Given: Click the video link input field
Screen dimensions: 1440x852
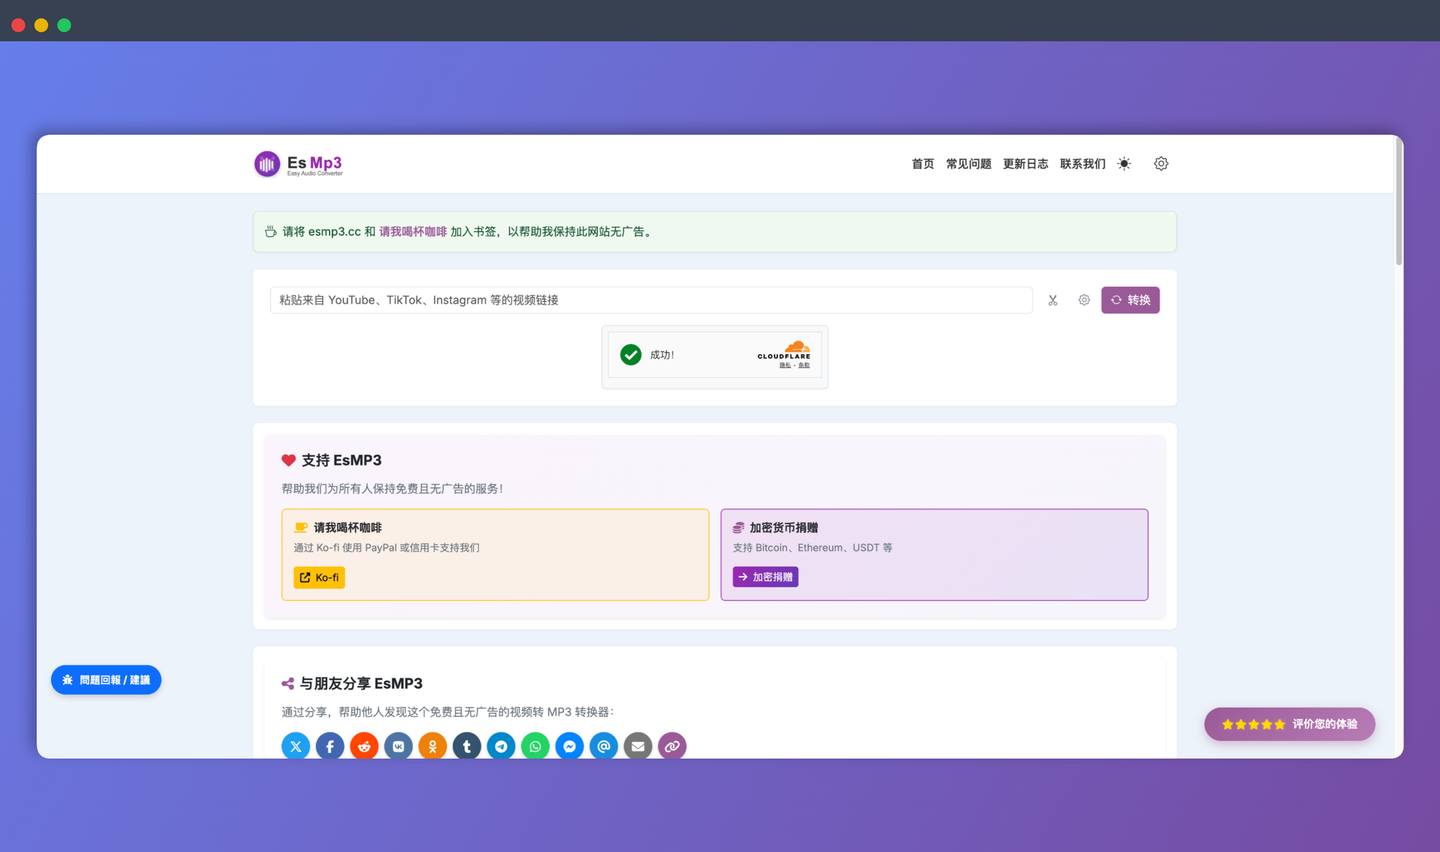Looking at the screenshot, I should click(650, 299).
